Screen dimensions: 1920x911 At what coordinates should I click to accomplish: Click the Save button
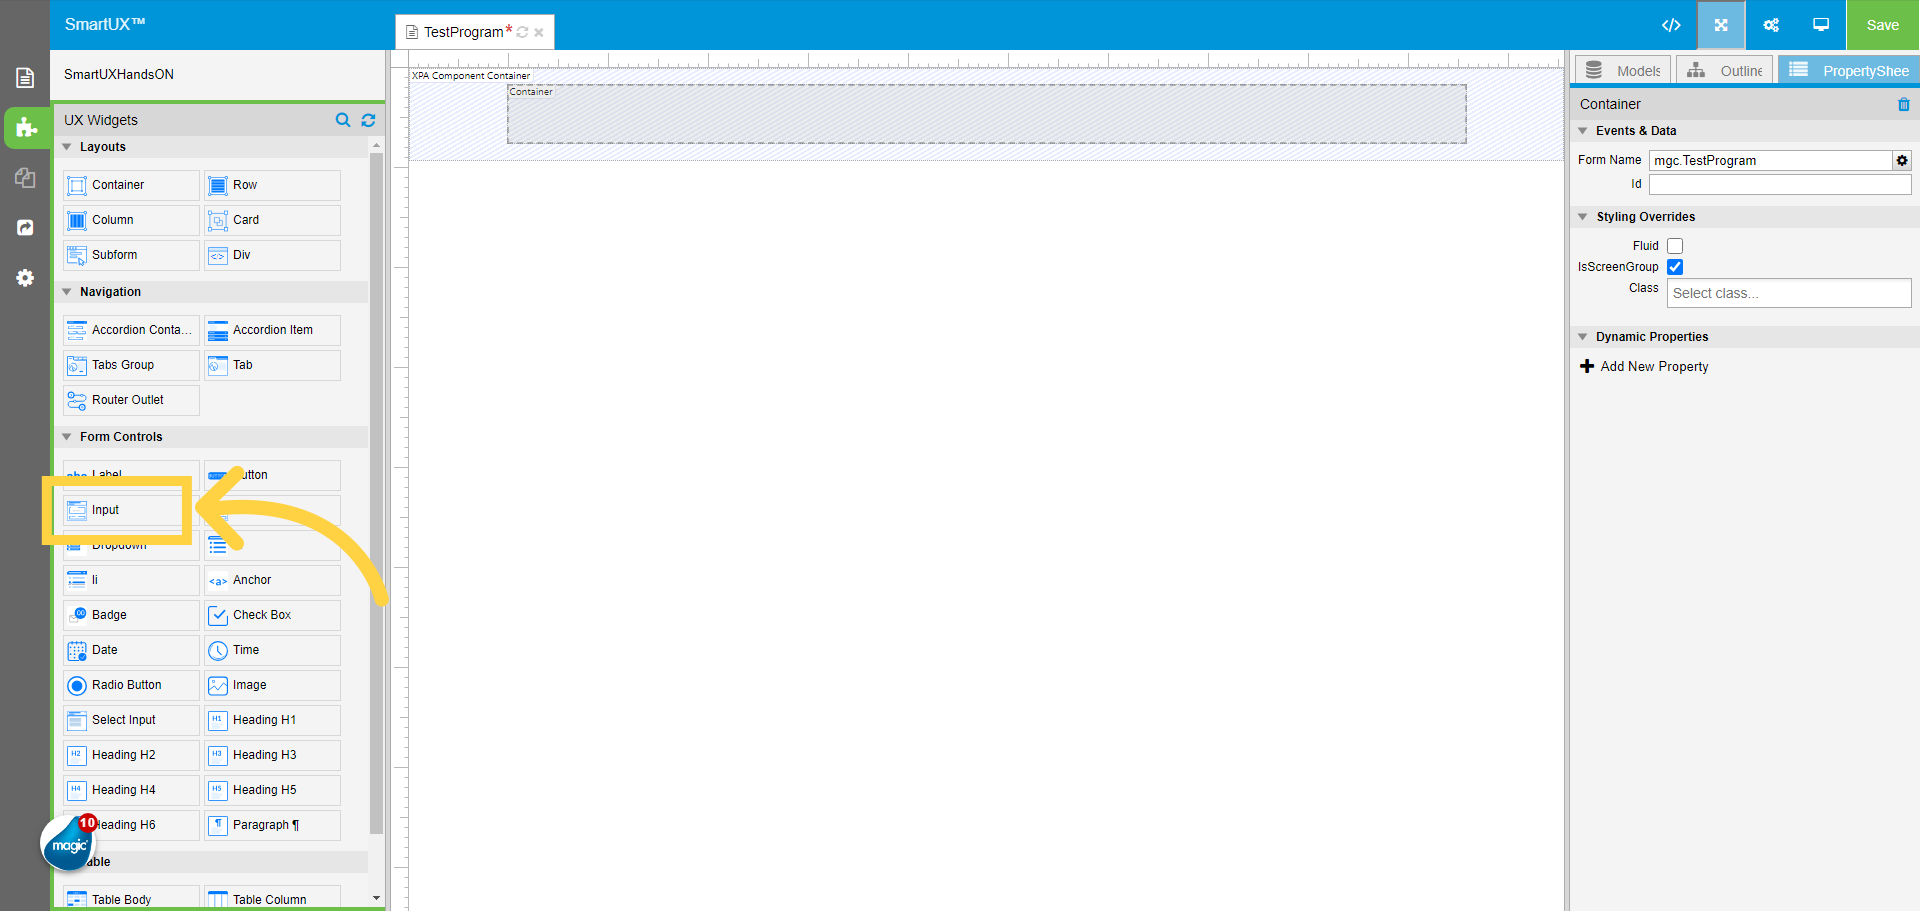1882,25
